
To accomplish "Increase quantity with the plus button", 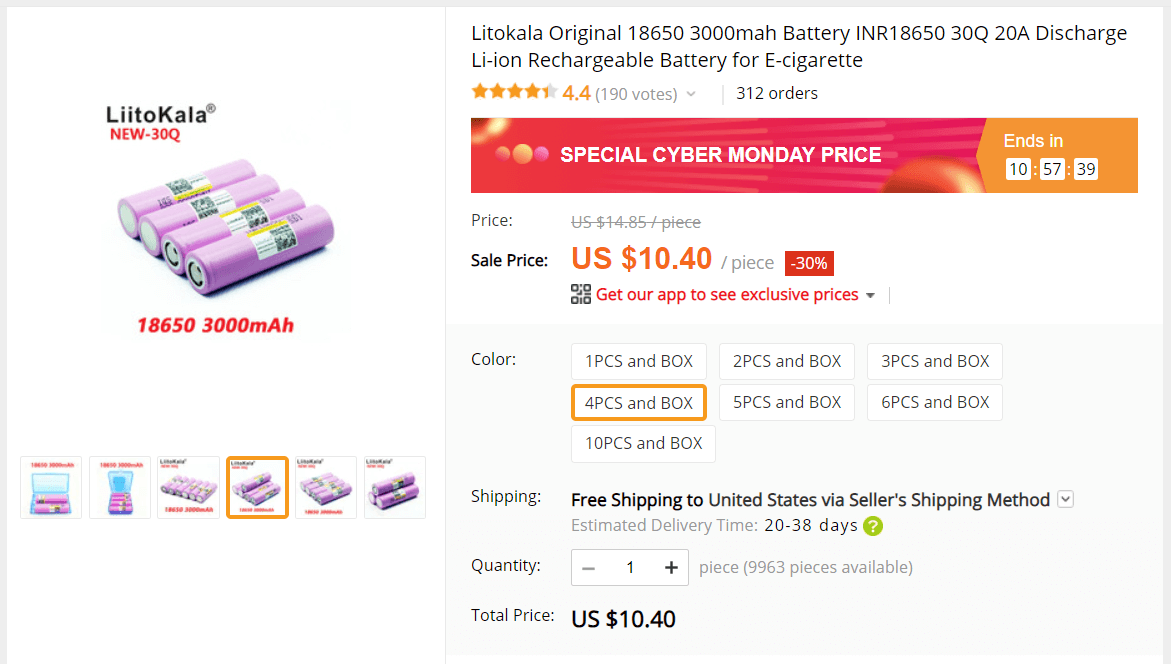I will pos(671,567).
